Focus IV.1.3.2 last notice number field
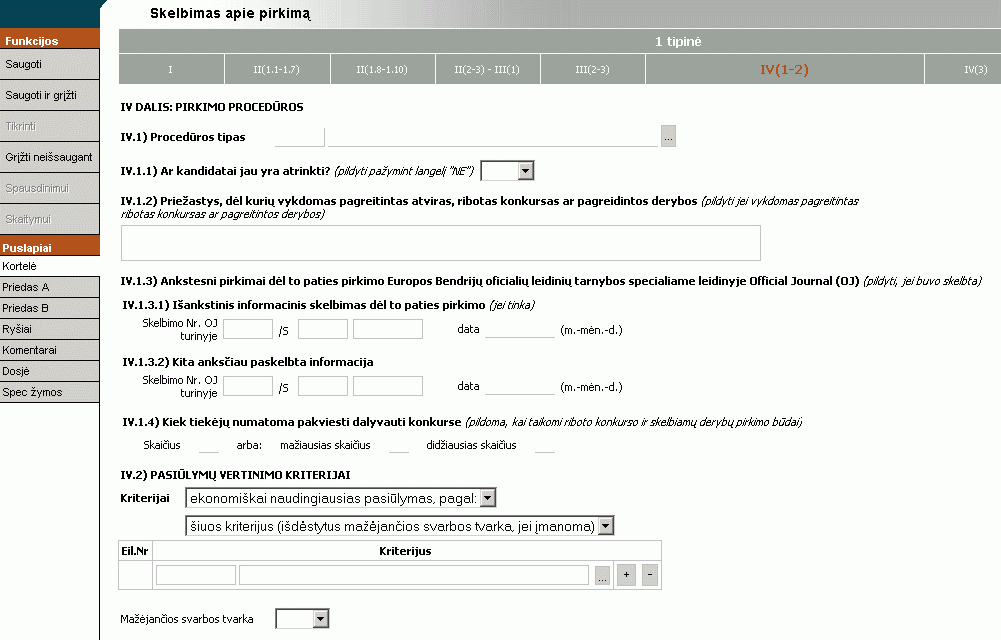Image resolution: width=1001 pixels, height=640 pixels. coord(388,386)
